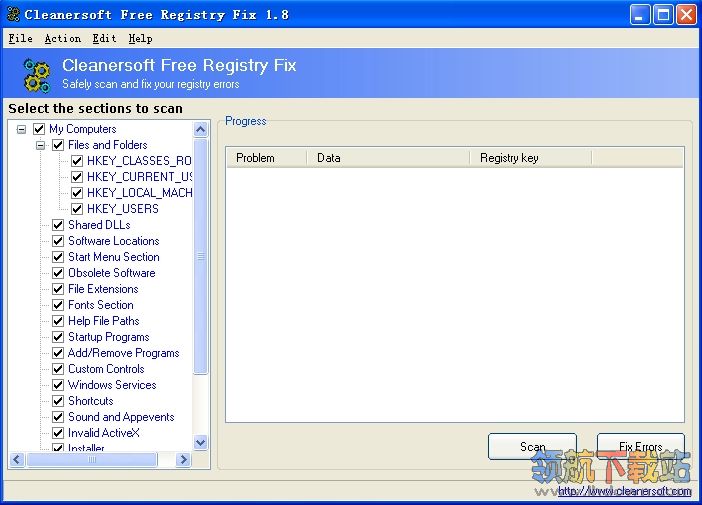
Task: Select the Files and Folders label
Action: click(x=107, y=145)
